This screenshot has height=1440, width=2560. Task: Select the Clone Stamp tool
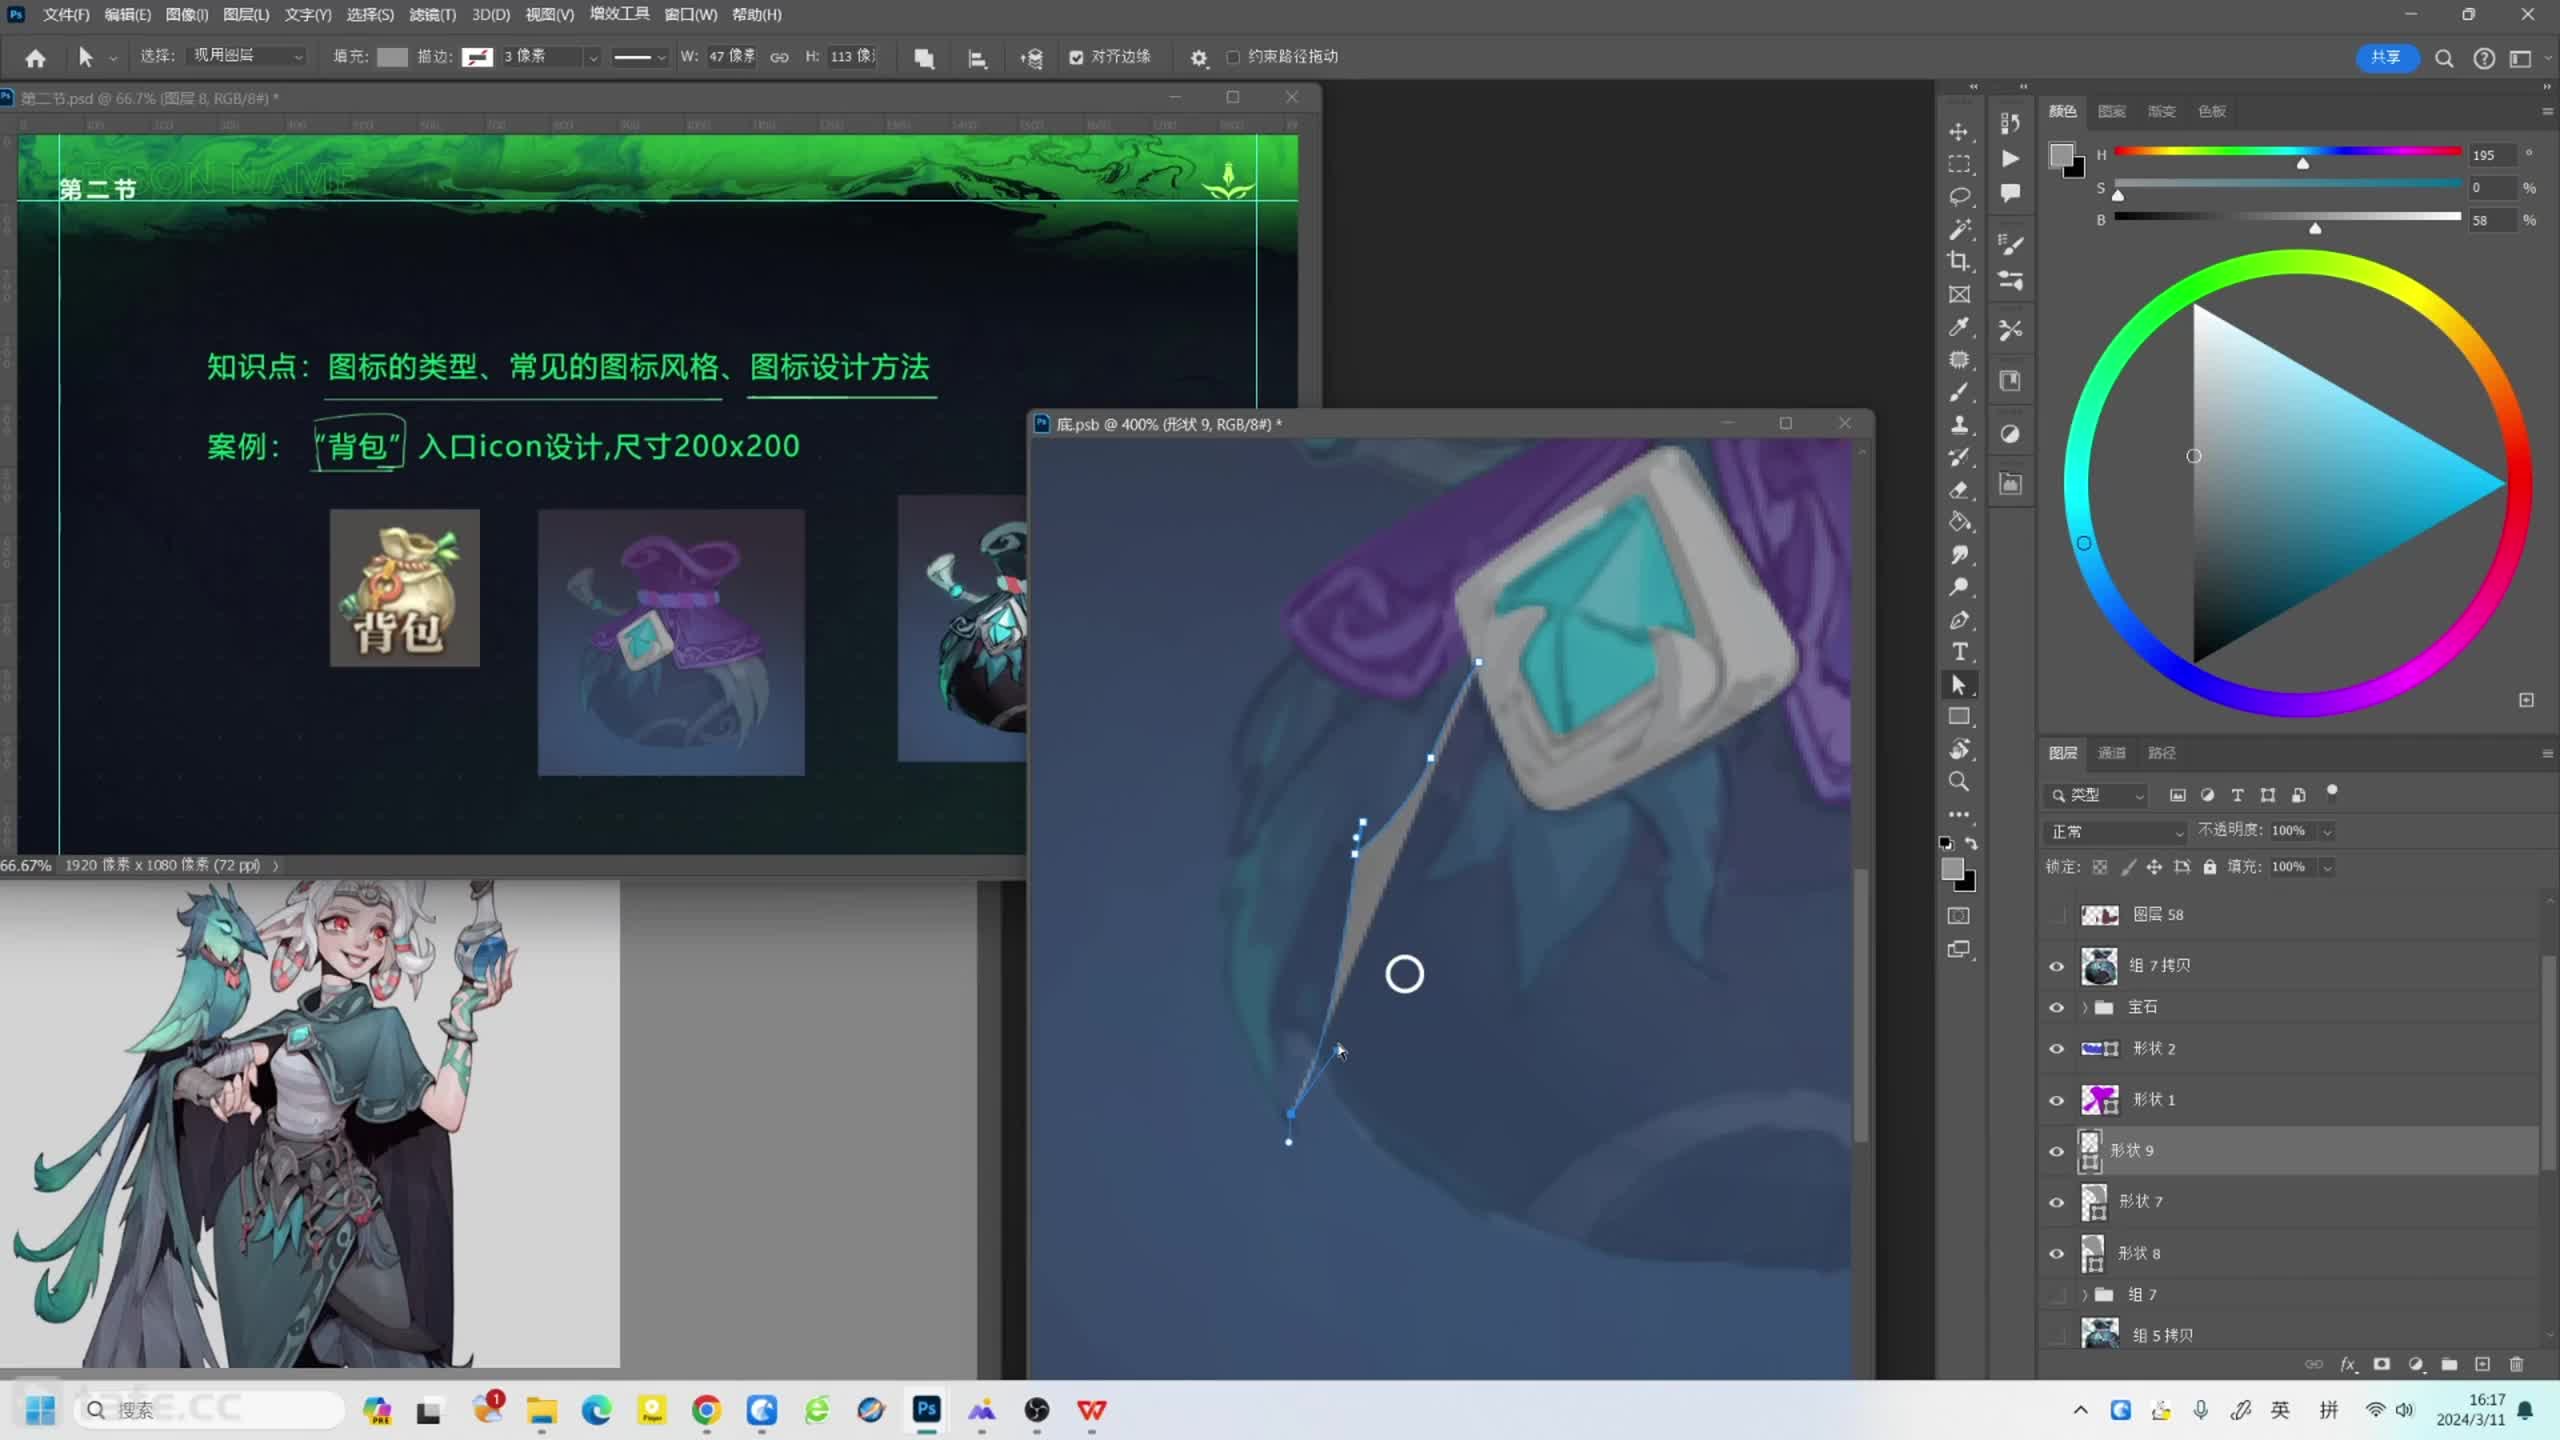pos(1959,425)
